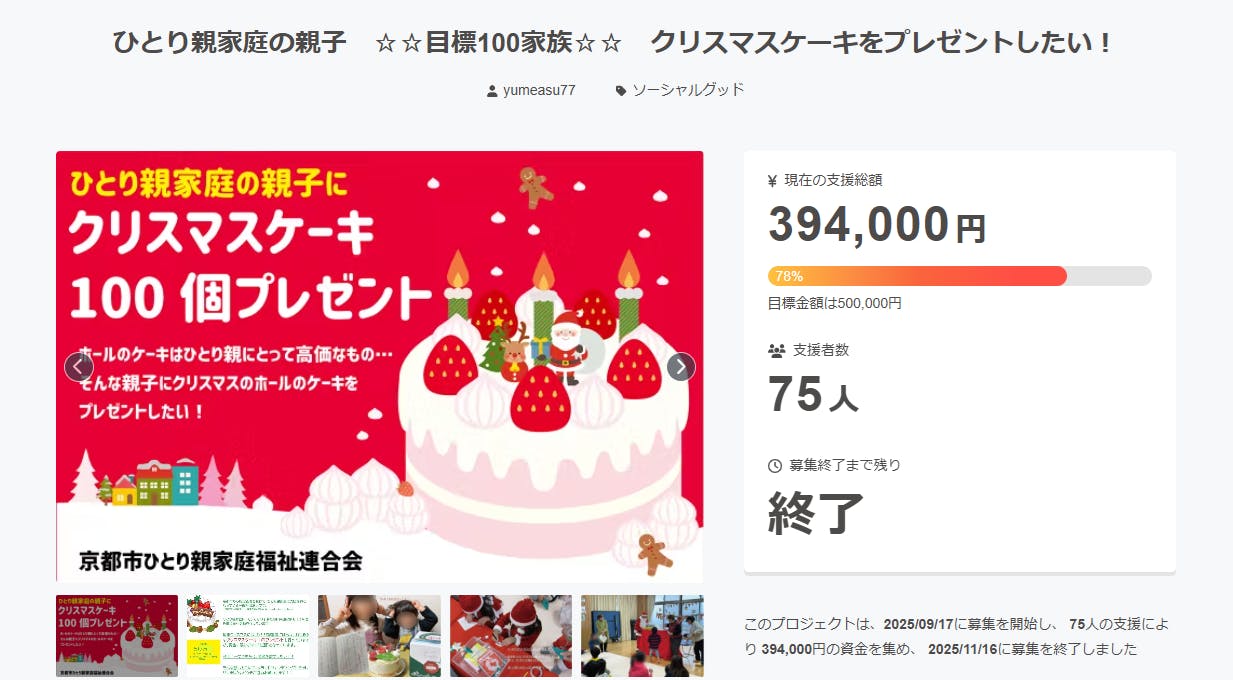The width and height of the screenshot is (1233, 680).
Task: Open the ソーシャルグッド category link
Action: point(688,90)
